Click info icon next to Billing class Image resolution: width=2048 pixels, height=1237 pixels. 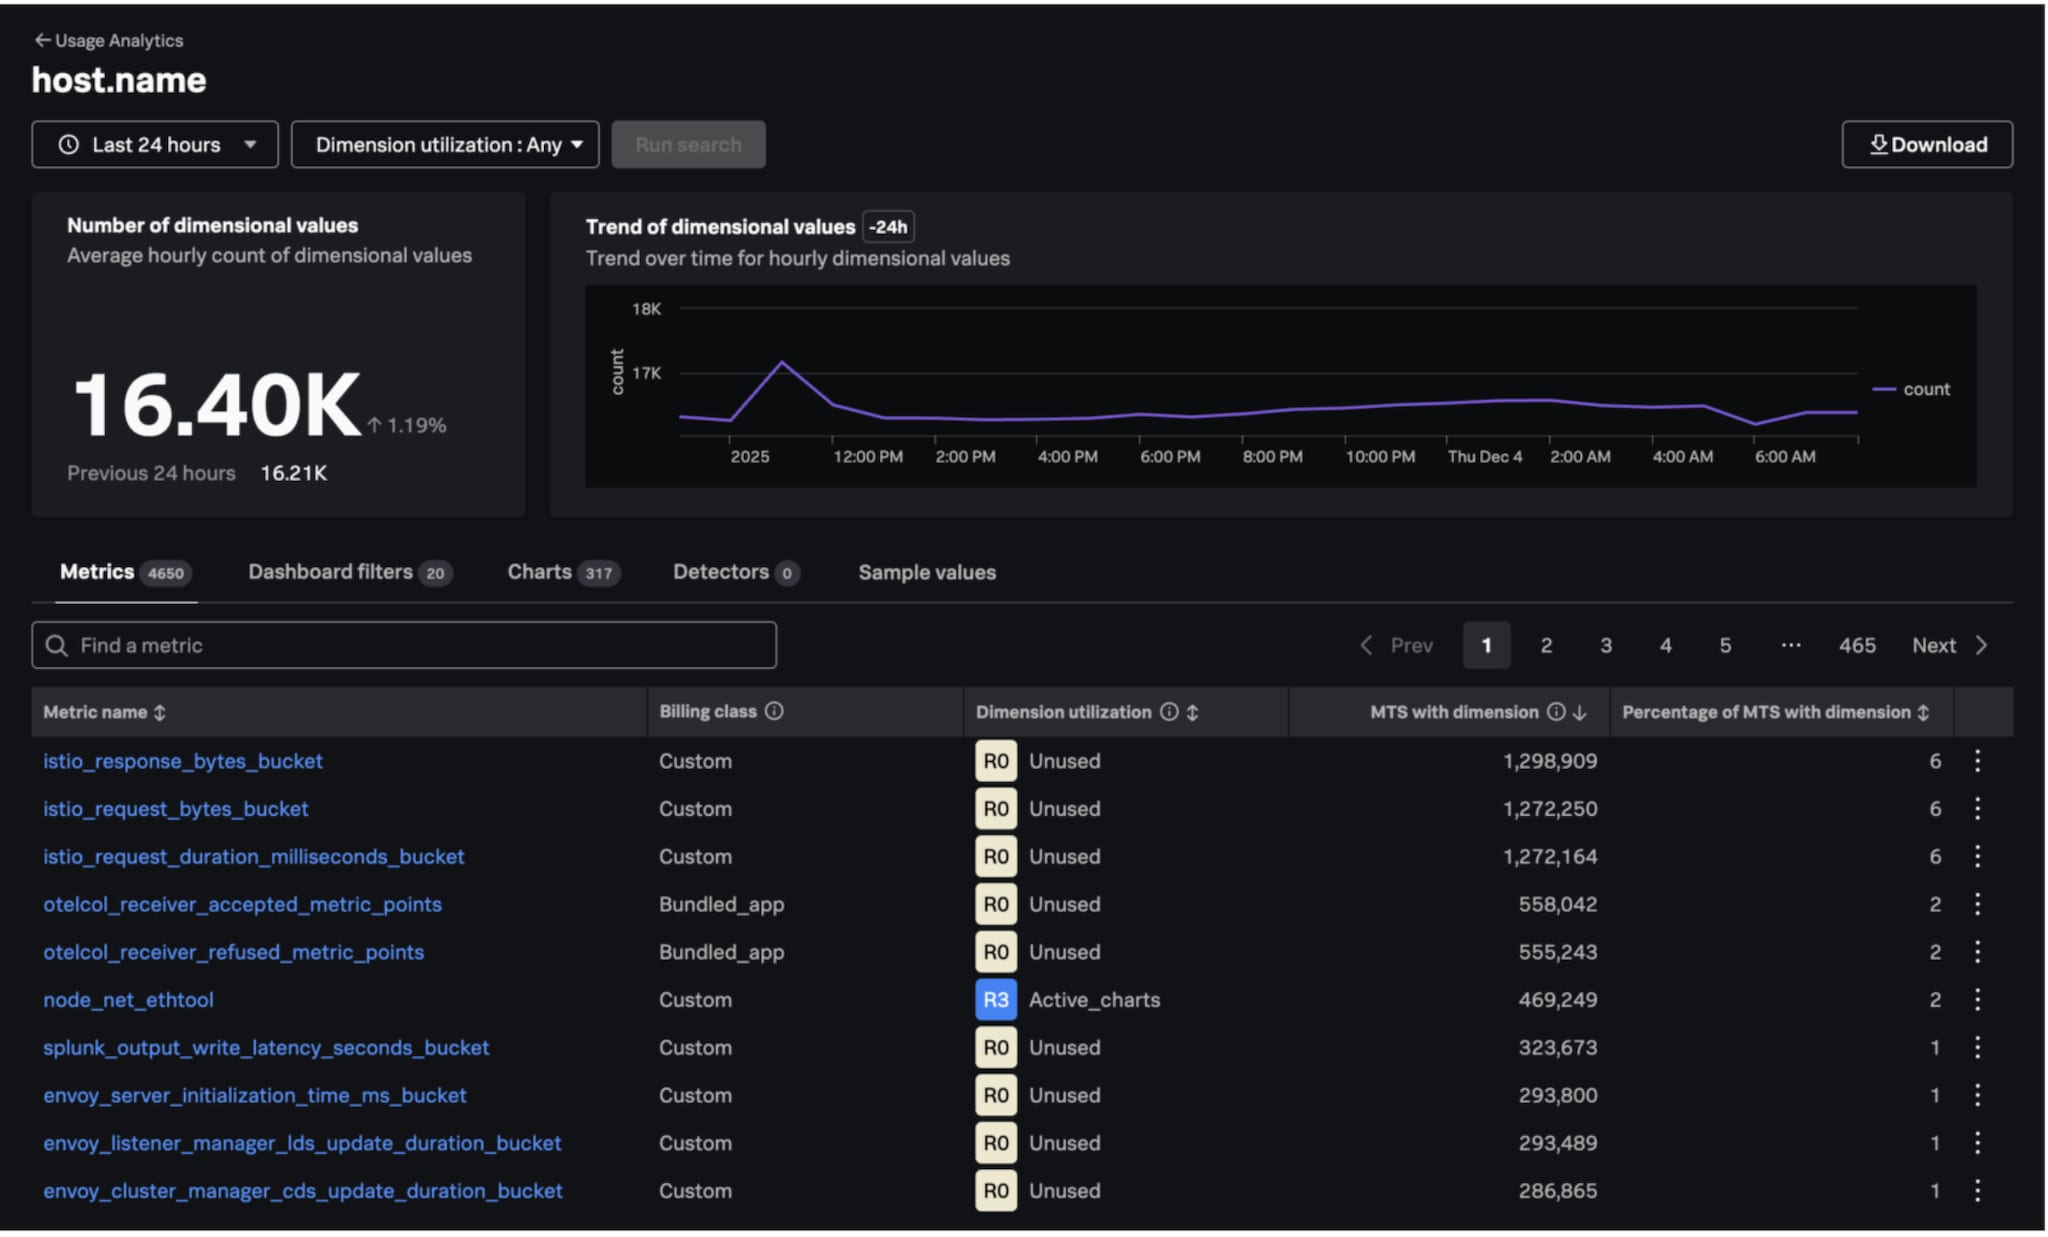pos(774,711)
